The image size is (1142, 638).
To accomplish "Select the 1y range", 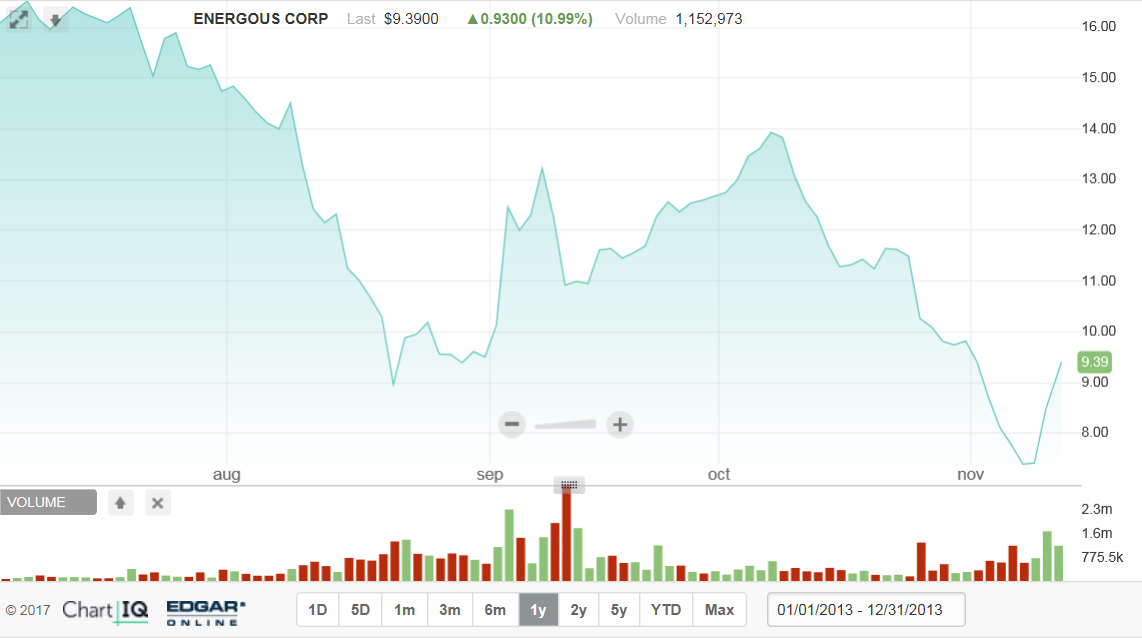I will click(538, 610).
